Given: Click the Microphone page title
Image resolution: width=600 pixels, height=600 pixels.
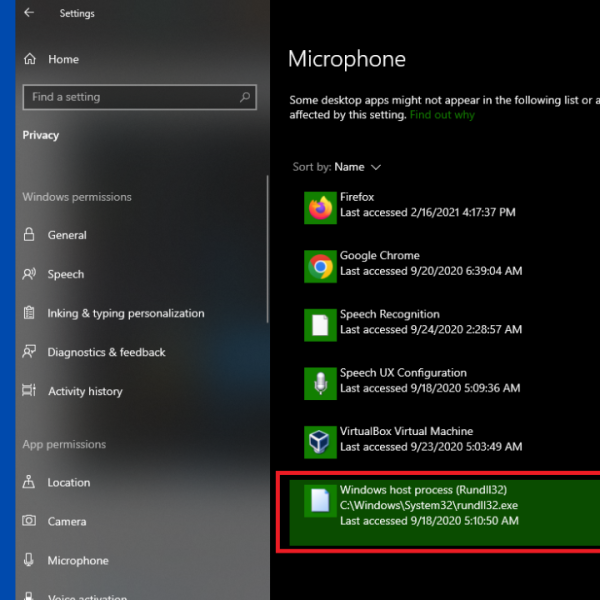Looking at the screenshot, I should pyautogui.click(x=347, y=59).
